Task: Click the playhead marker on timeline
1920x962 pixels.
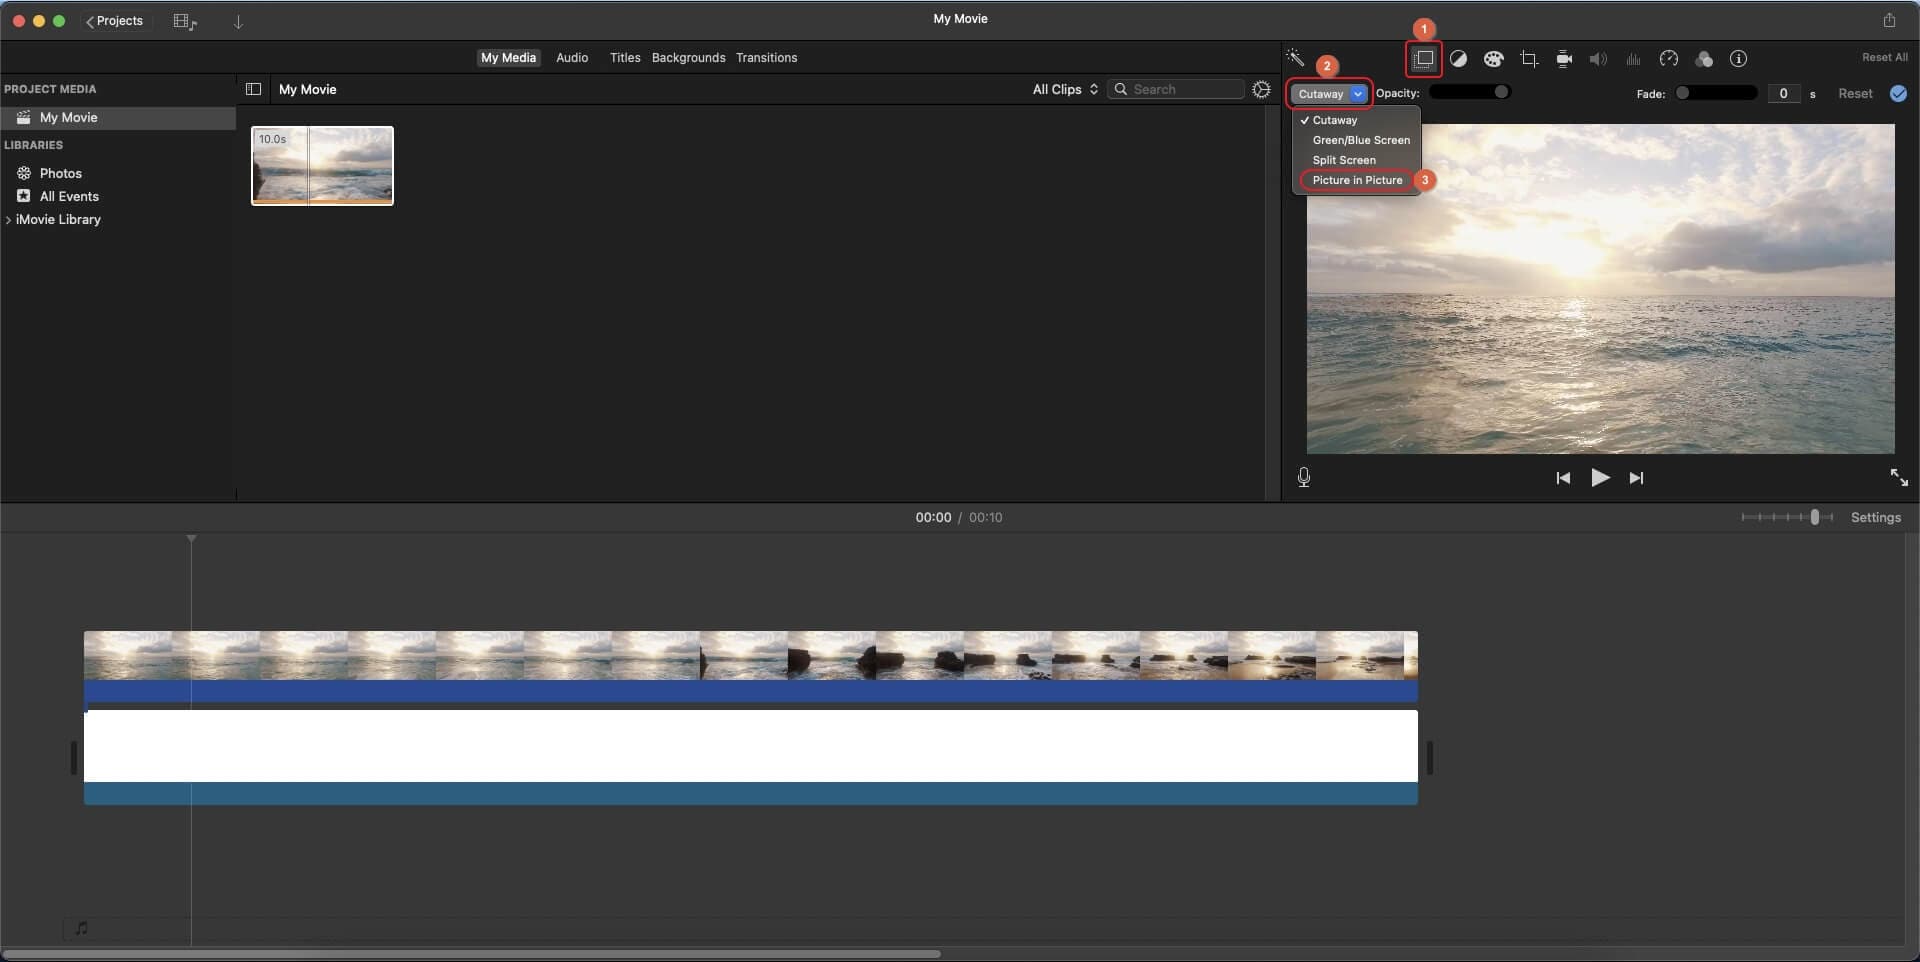Action: coord(191,539)
